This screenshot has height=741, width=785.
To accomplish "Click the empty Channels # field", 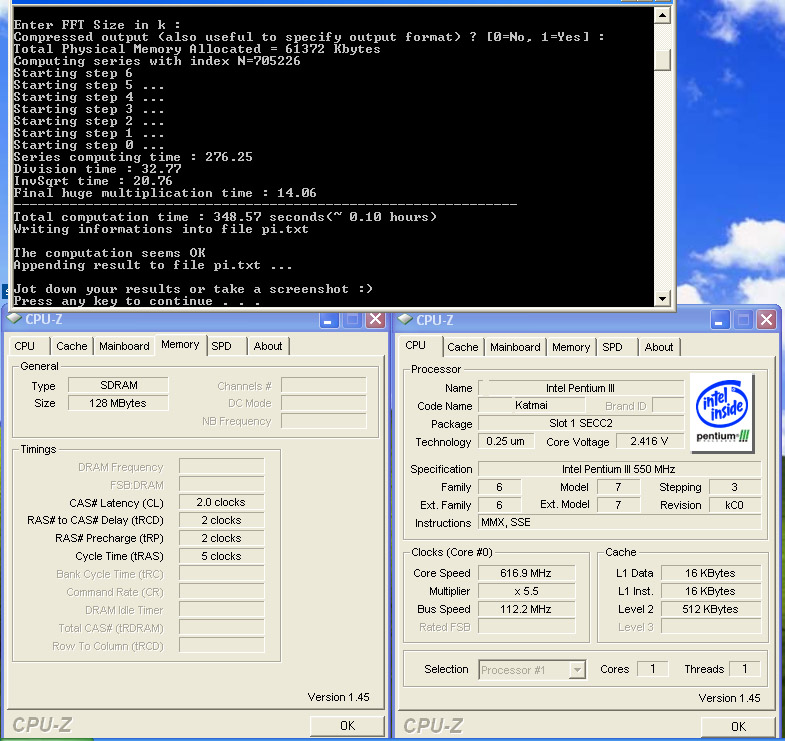I will 323,386.
